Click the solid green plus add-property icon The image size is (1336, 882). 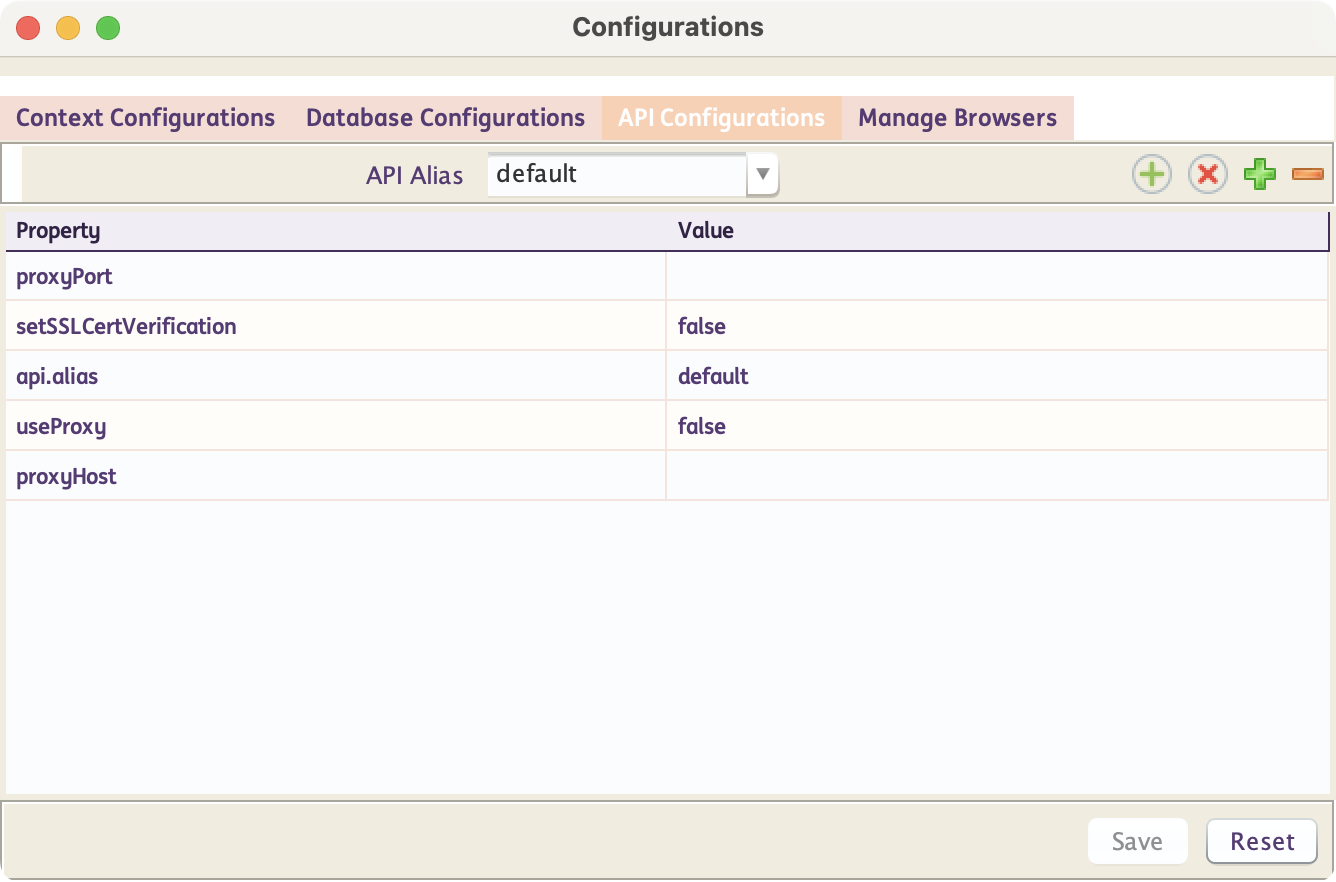[x=1259, y=175]
